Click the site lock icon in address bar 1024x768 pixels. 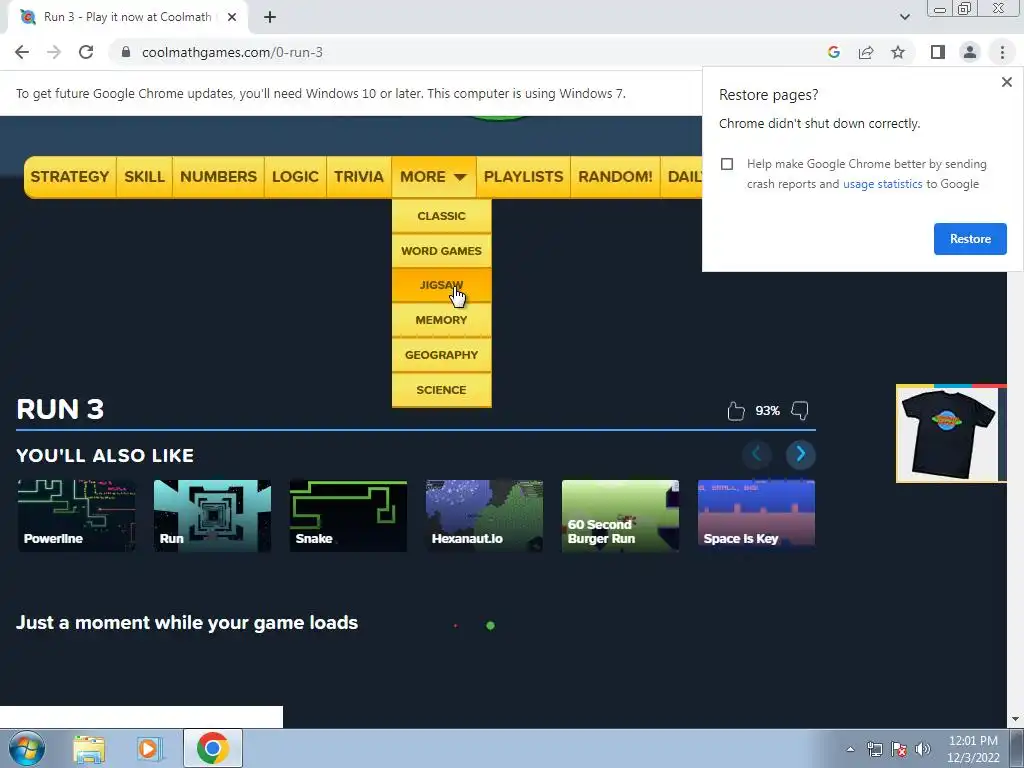[x=126, y=52]
